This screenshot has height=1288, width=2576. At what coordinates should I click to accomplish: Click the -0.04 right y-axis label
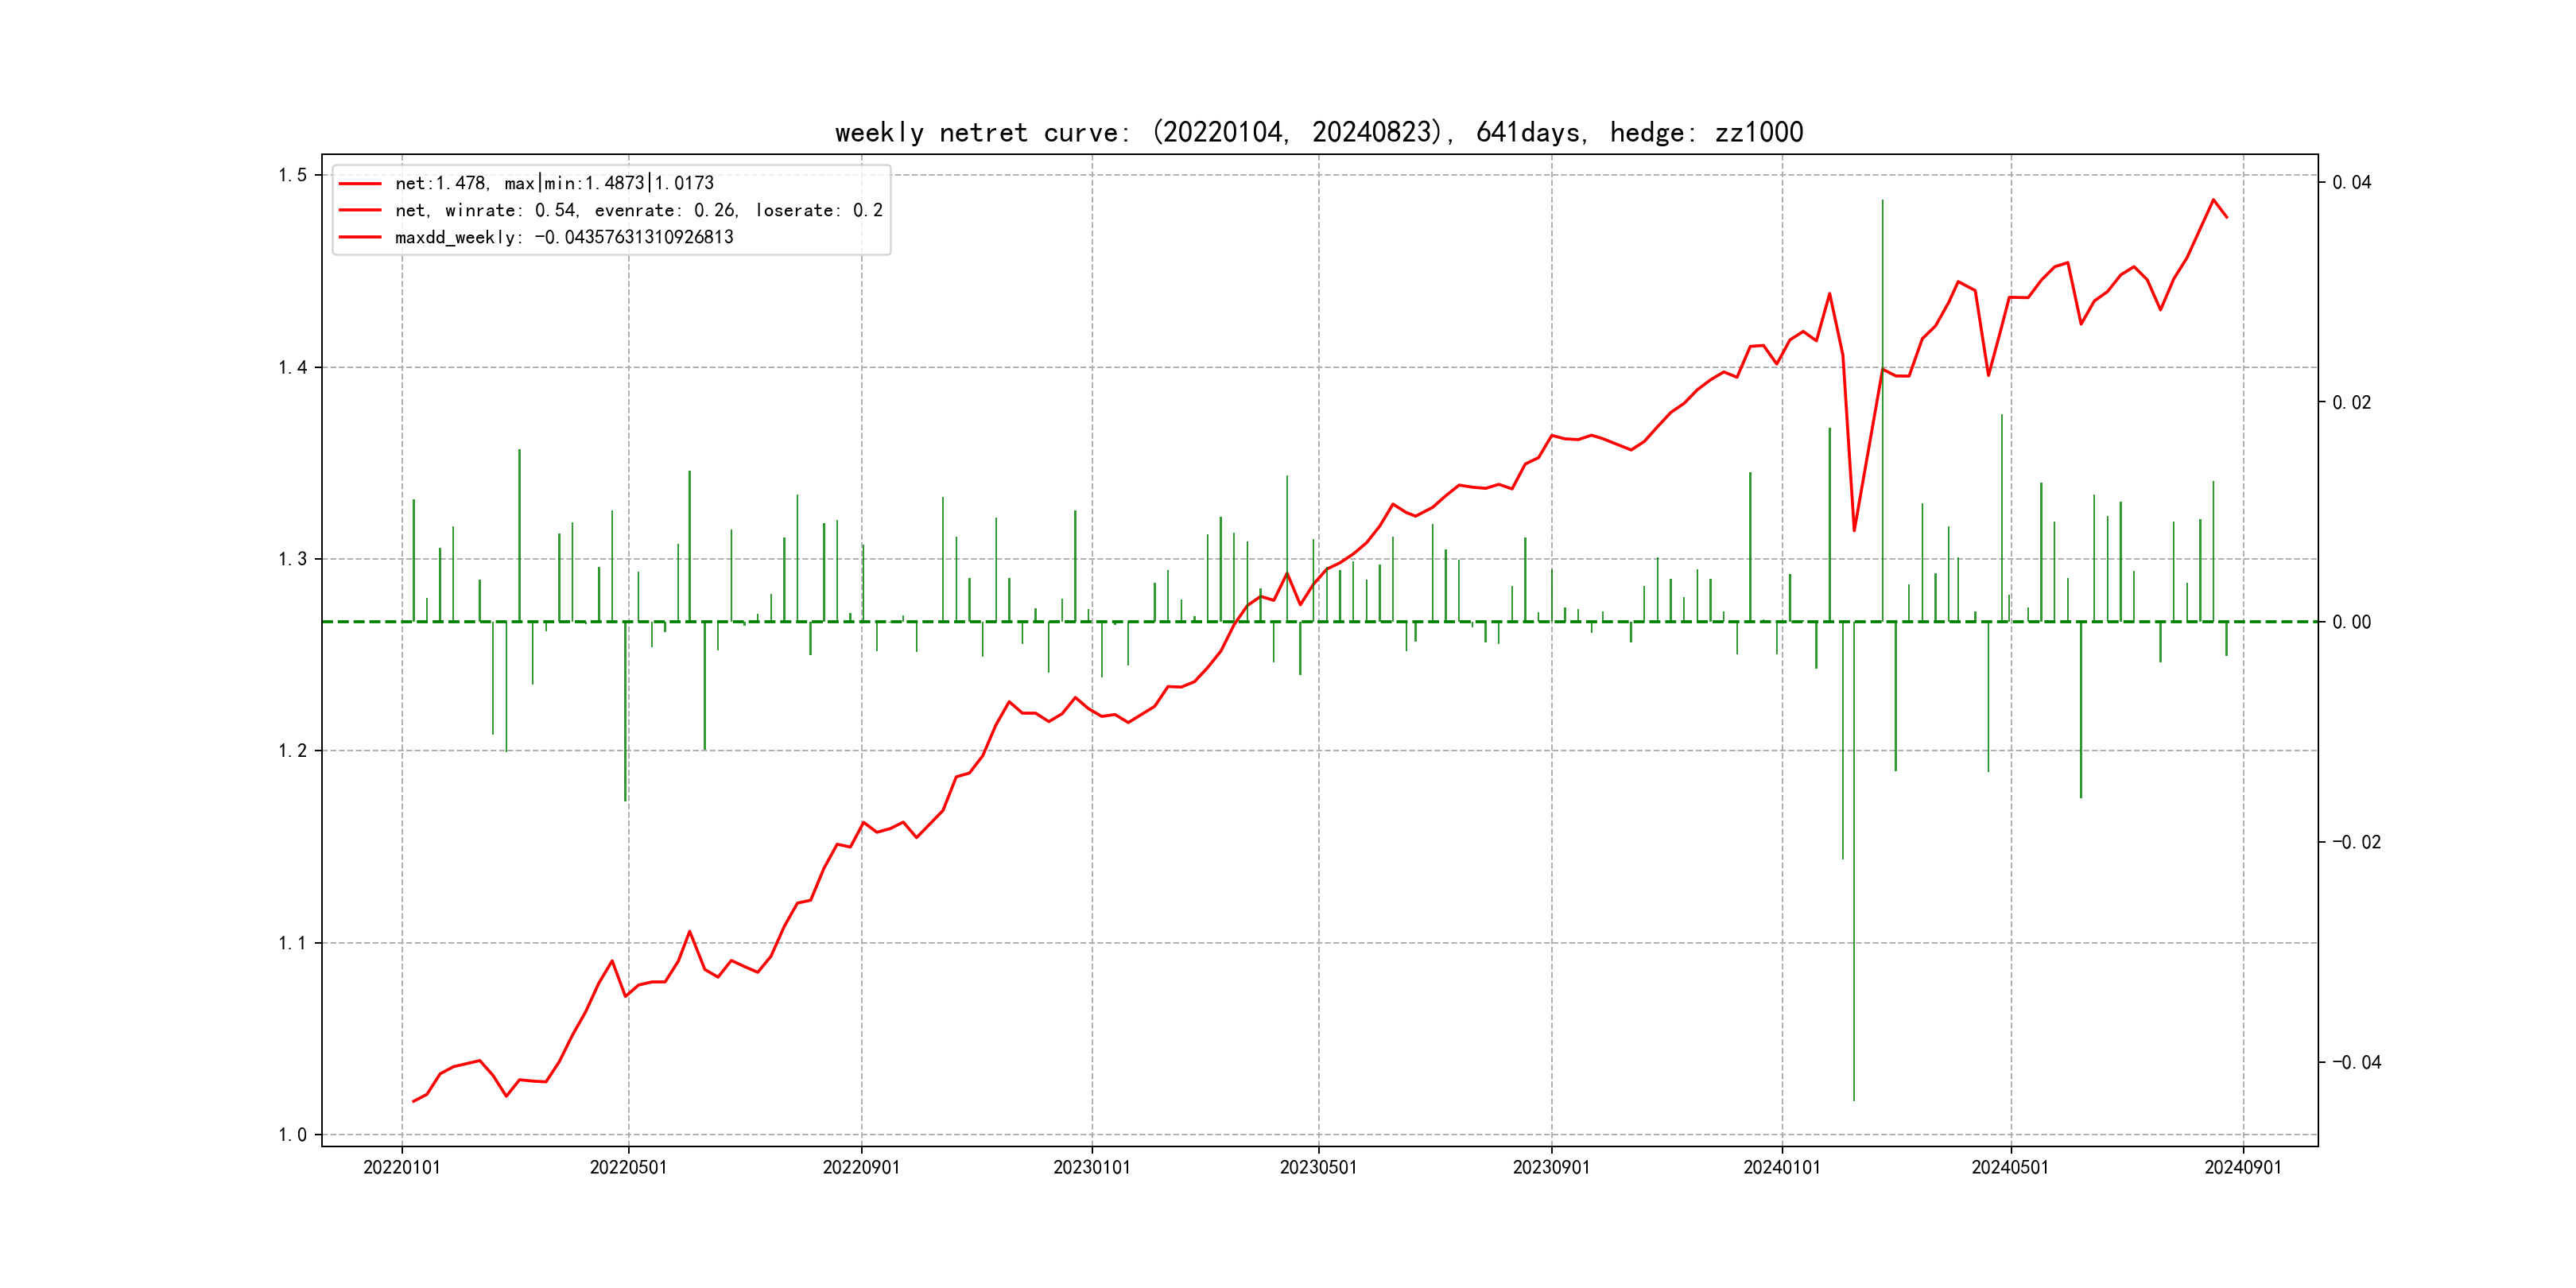(2356, 1062)
